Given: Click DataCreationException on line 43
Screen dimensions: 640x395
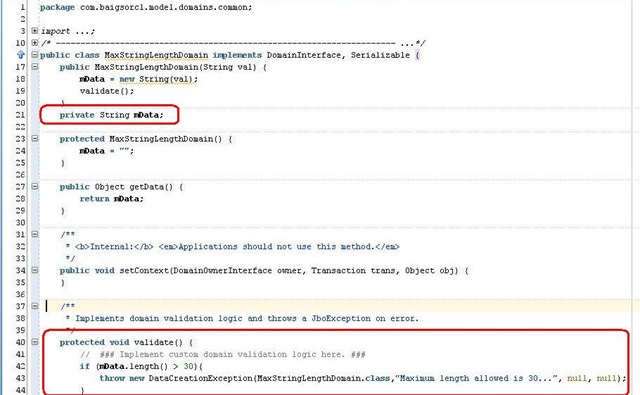Looking at the screenshot, I should 200,378.
